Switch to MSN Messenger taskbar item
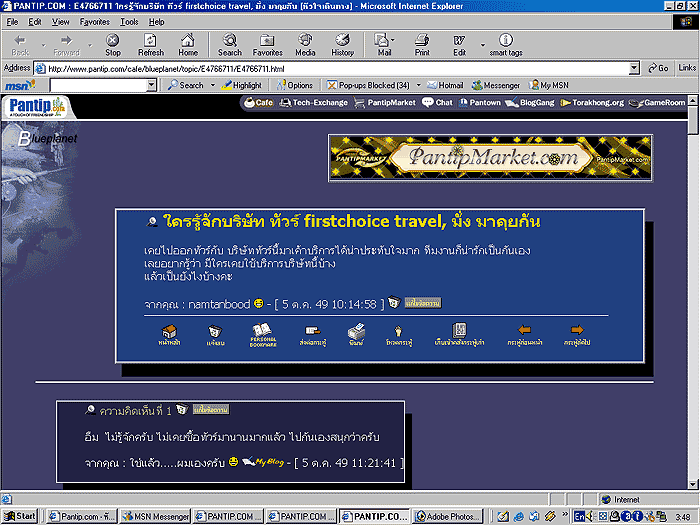 coord(155,516)
